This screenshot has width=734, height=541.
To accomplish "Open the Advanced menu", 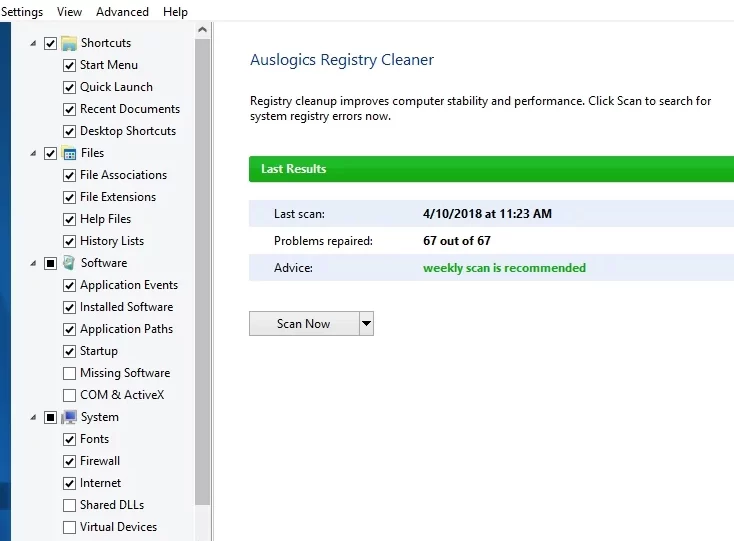I will click(x=122, y=12).
